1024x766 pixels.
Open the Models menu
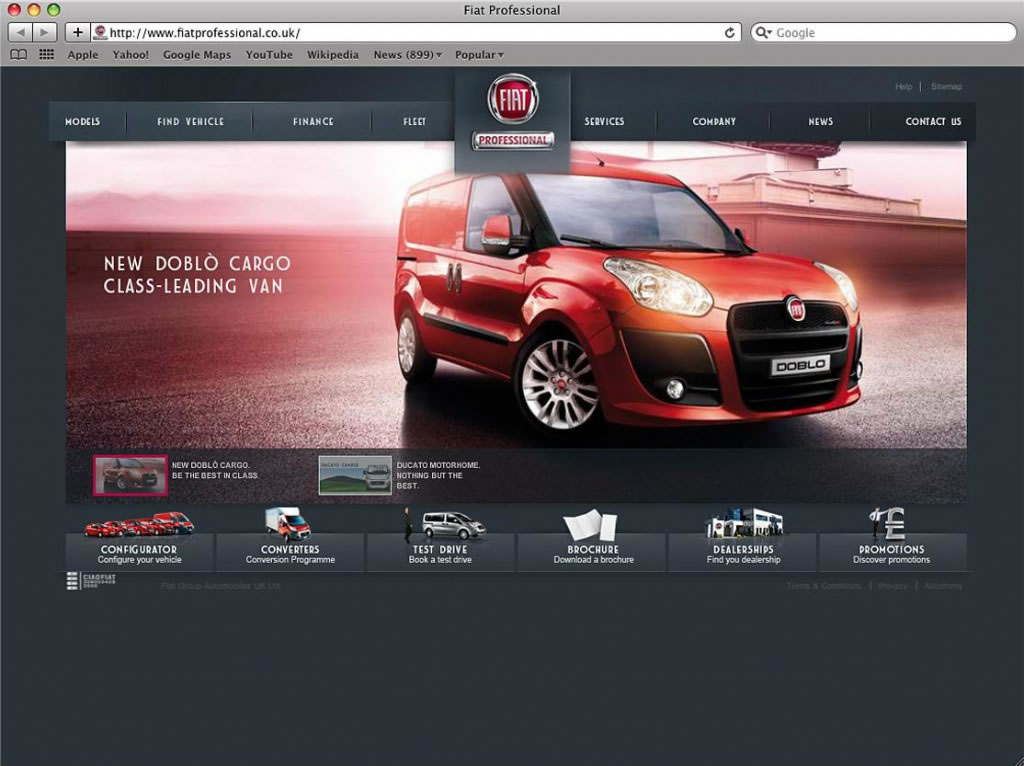pyautogui.click(x=83, y=121)
